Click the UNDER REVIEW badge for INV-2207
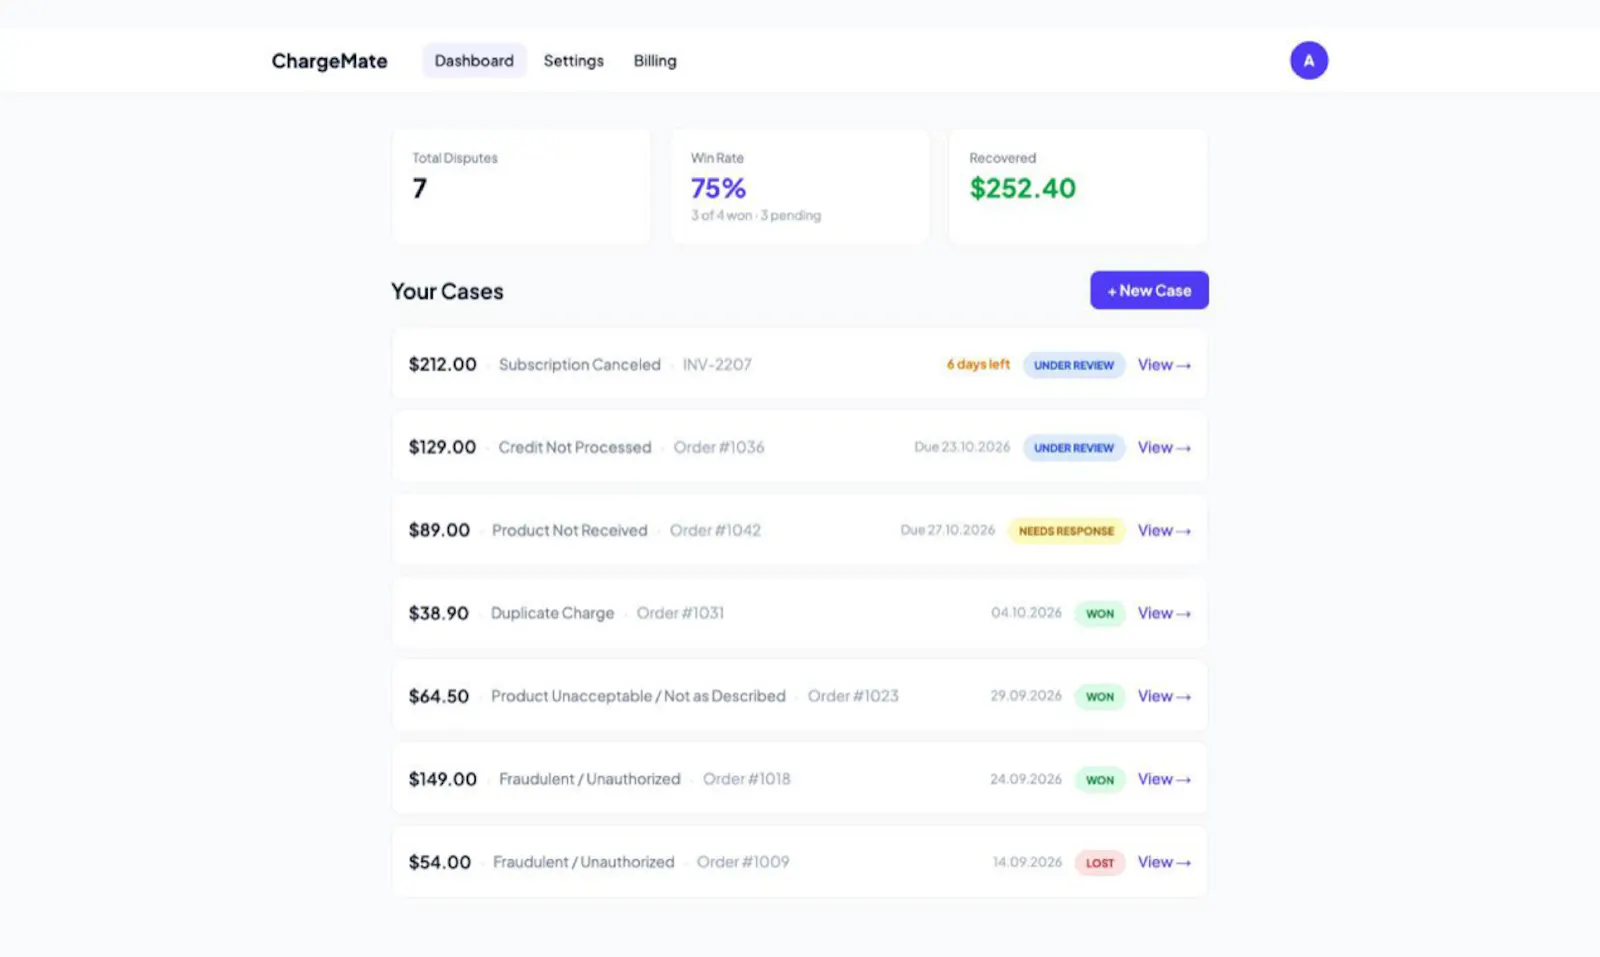This screenshot has height=957, width=1600. pyautogui.click(x=1074, y=365)
